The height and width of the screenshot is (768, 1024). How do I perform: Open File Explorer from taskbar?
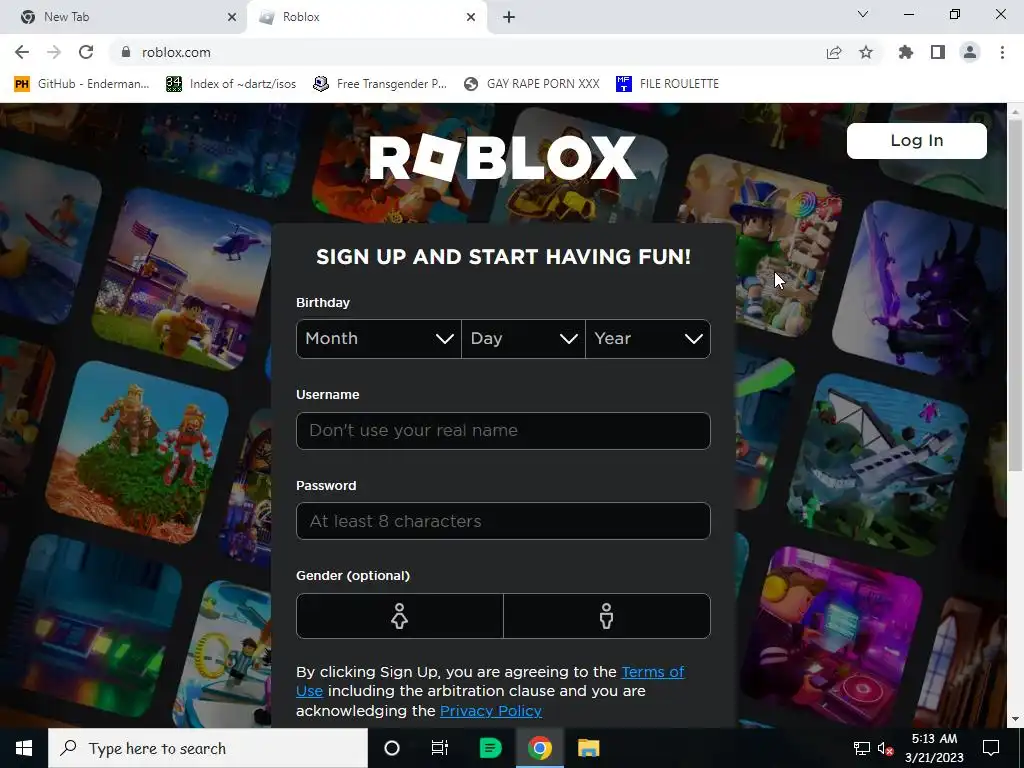(588, 748)
